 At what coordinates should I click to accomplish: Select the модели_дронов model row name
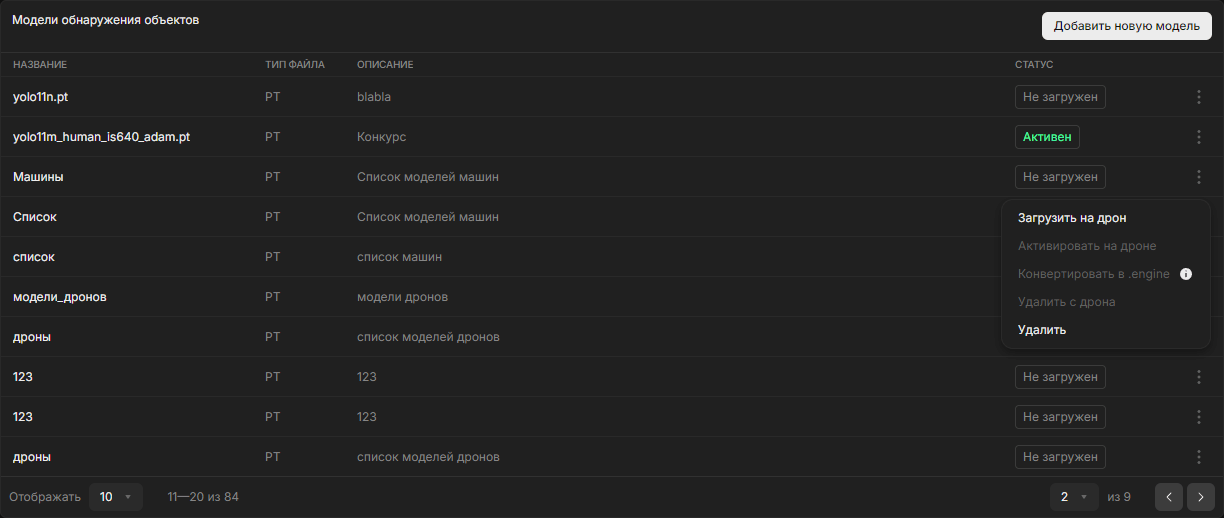pos(60,297)
